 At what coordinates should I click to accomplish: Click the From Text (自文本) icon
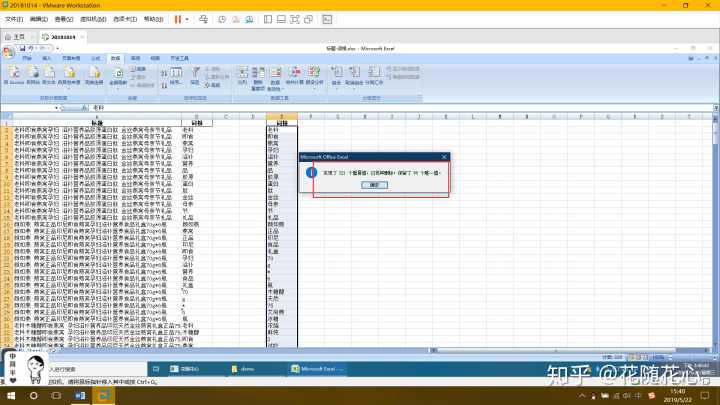pos(49,75)
